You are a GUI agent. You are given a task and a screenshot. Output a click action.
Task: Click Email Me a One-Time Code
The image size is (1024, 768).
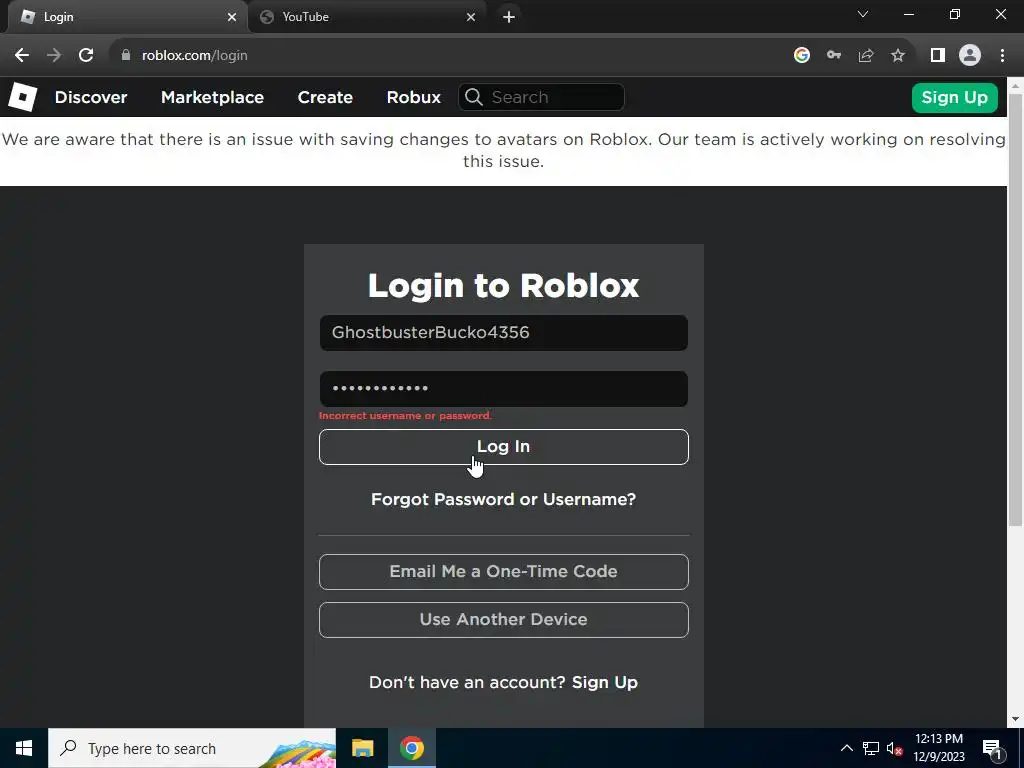click(x=504, y=571)
